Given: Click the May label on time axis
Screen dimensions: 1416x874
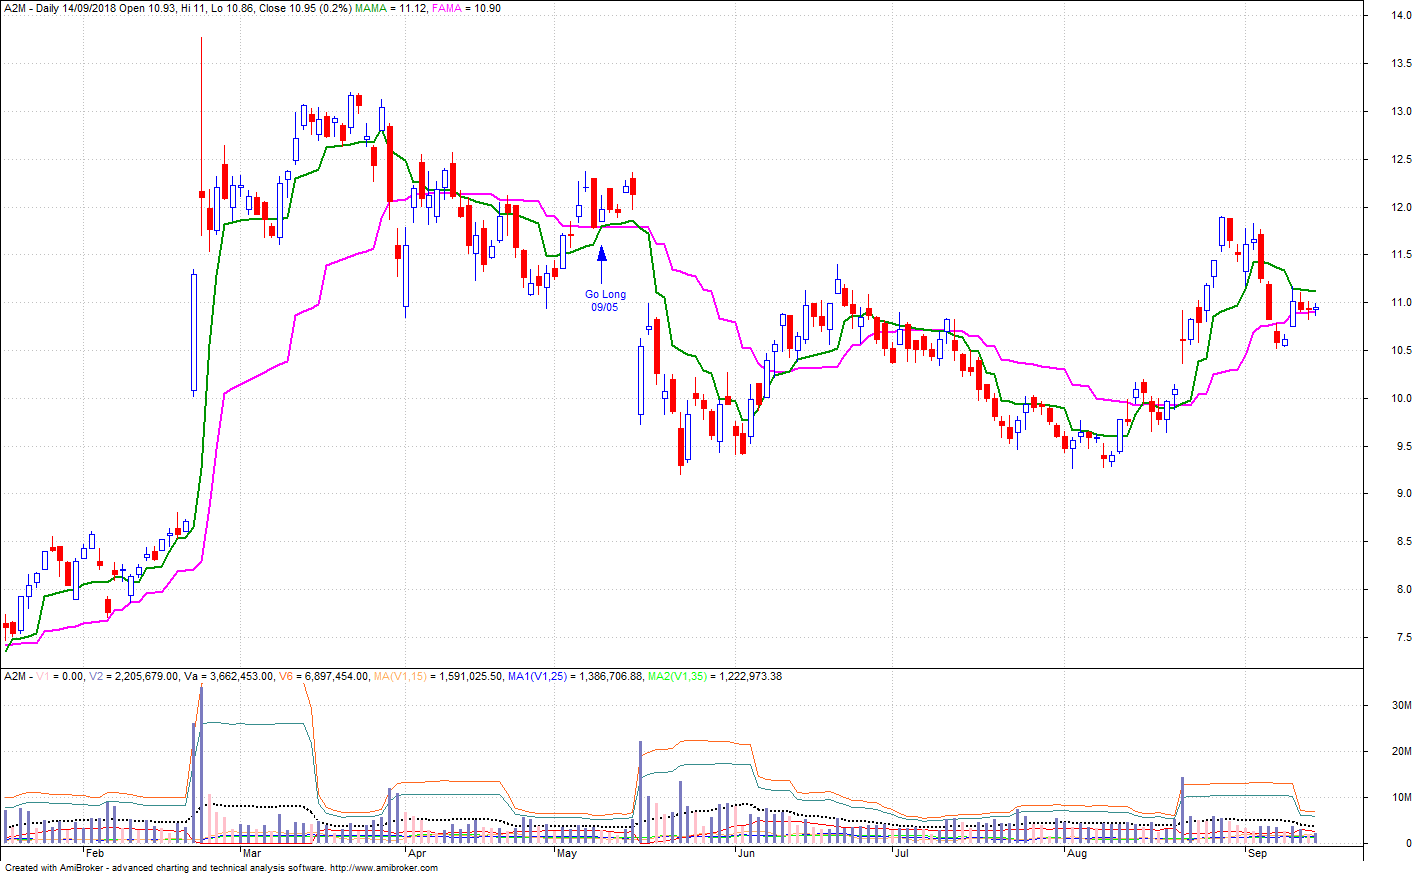Looking at the screenshot, I should pos(567,854).
